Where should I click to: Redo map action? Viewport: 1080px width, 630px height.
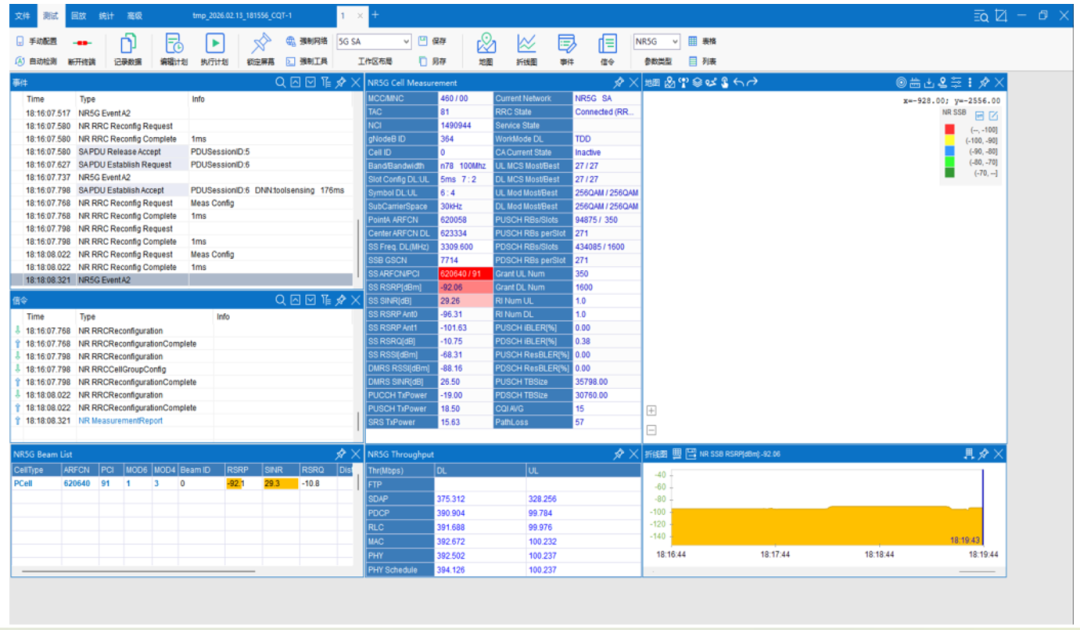pos(752,83)
